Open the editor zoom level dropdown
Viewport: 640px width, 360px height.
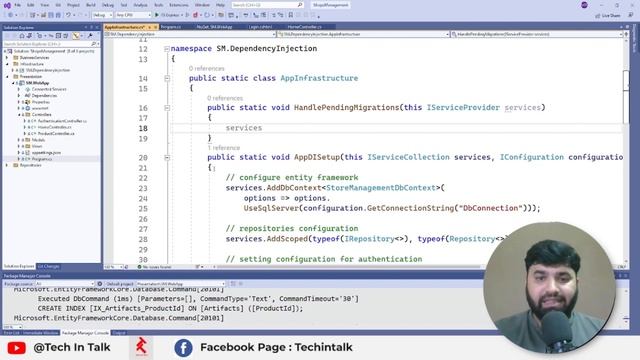(113, 267)
